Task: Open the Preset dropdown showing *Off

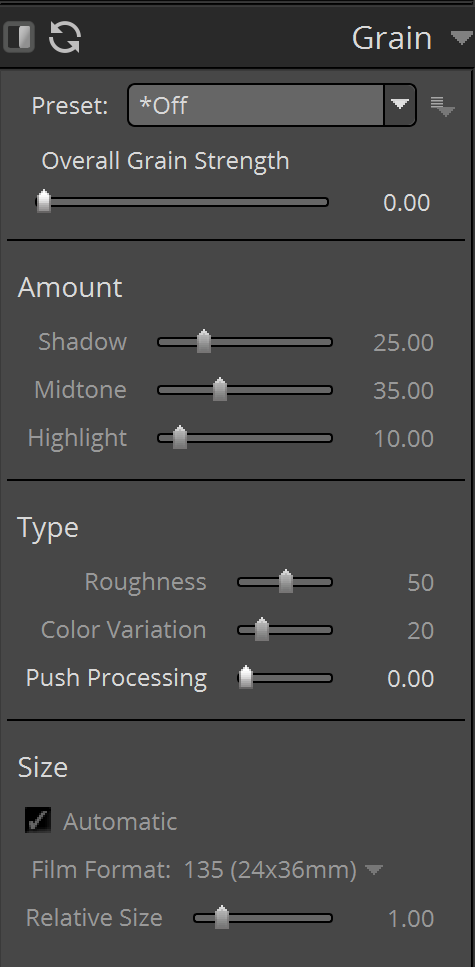Action: [x=271, y=105]
